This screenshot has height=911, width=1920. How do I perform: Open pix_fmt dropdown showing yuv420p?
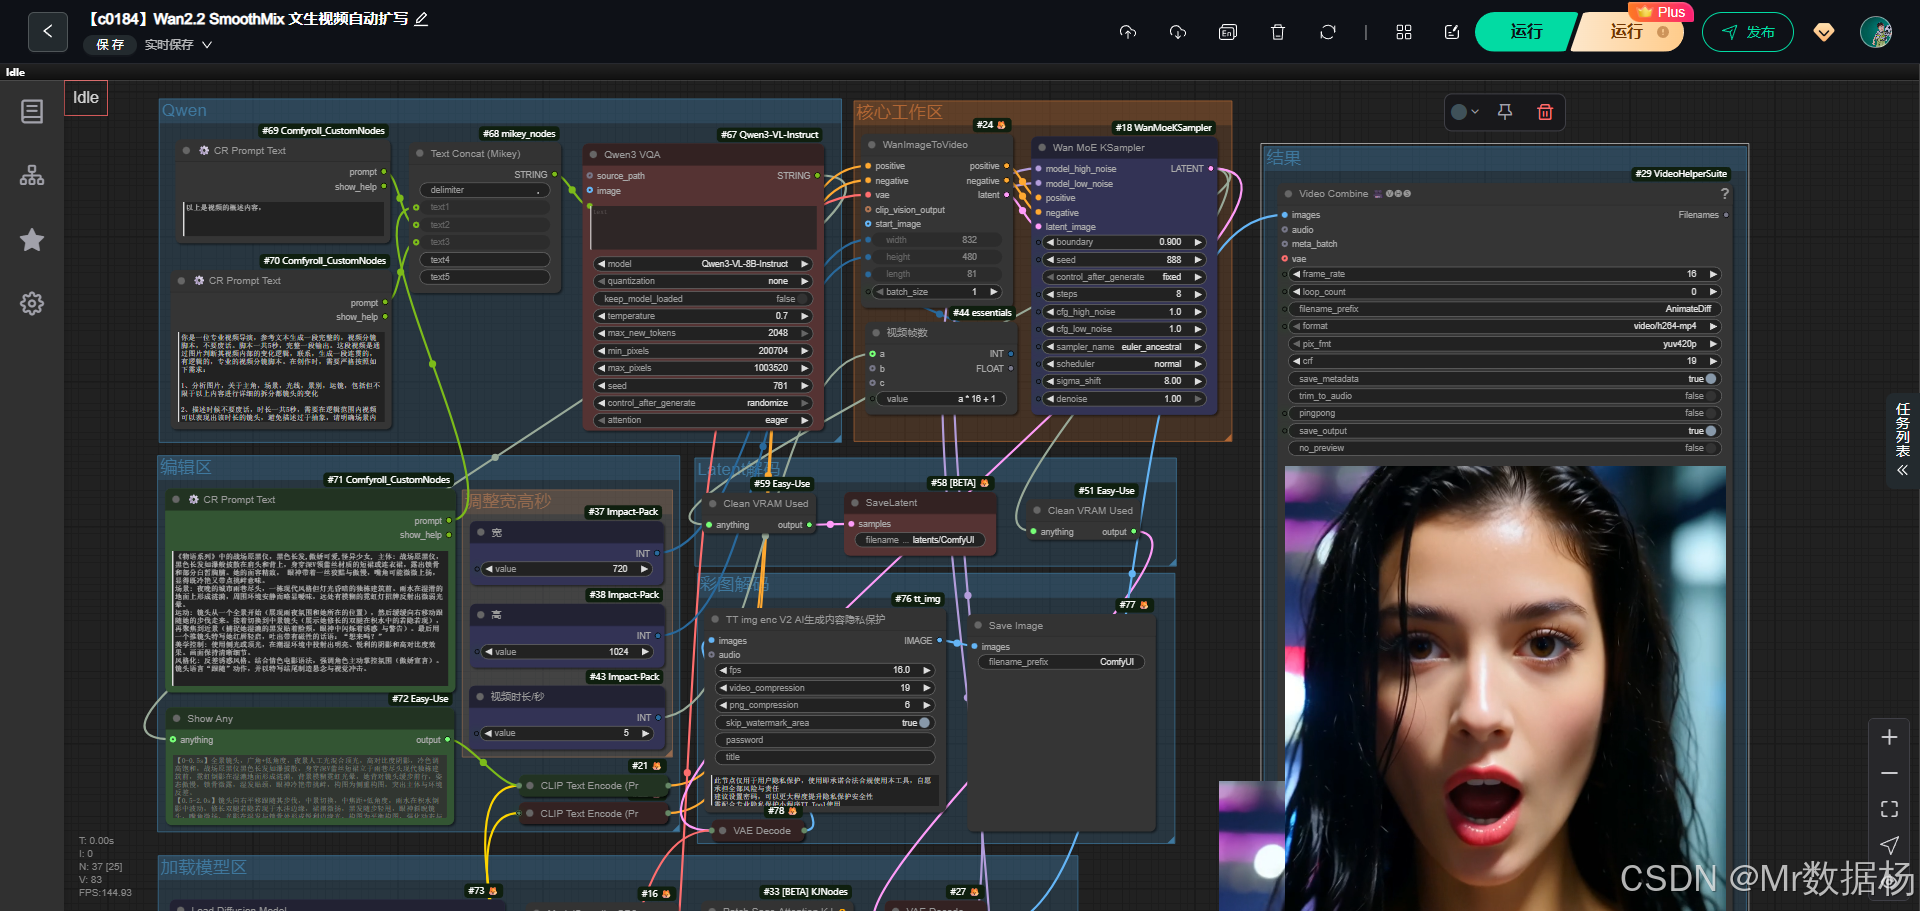tap(1505, 344)
